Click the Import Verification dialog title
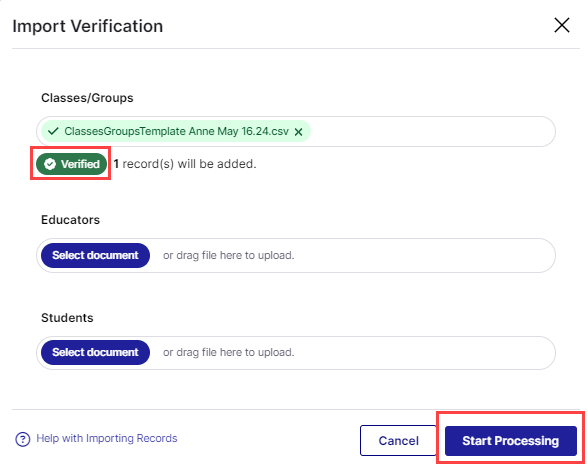Screen dimensions: 588x467 pos(88,26)
